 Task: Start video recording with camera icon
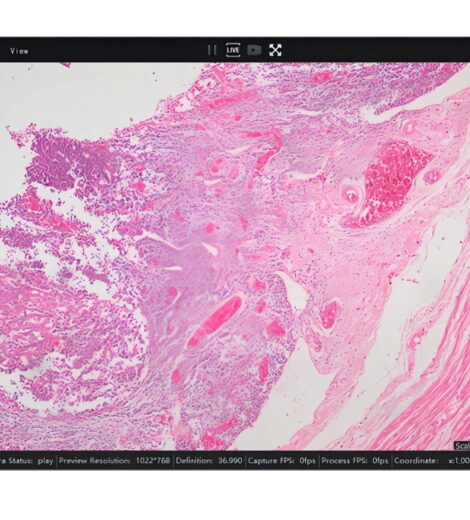pos(254,50)
